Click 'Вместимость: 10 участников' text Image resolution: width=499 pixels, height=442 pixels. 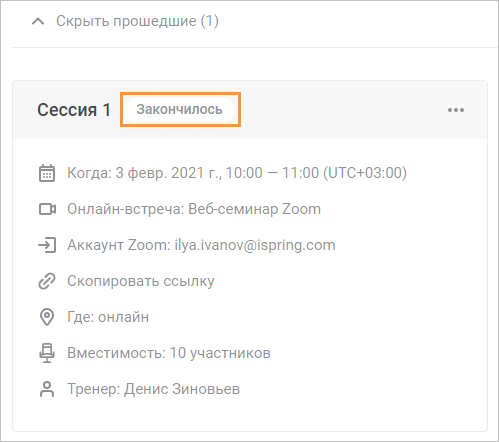pyautogui.click(x=169, y=353)
